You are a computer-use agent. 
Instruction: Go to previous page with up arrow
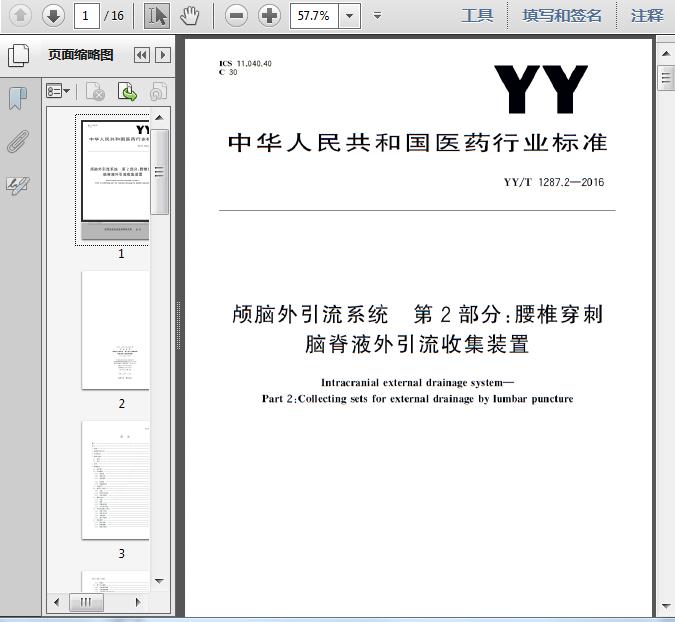pyautogui.click(x=20, y=16)
